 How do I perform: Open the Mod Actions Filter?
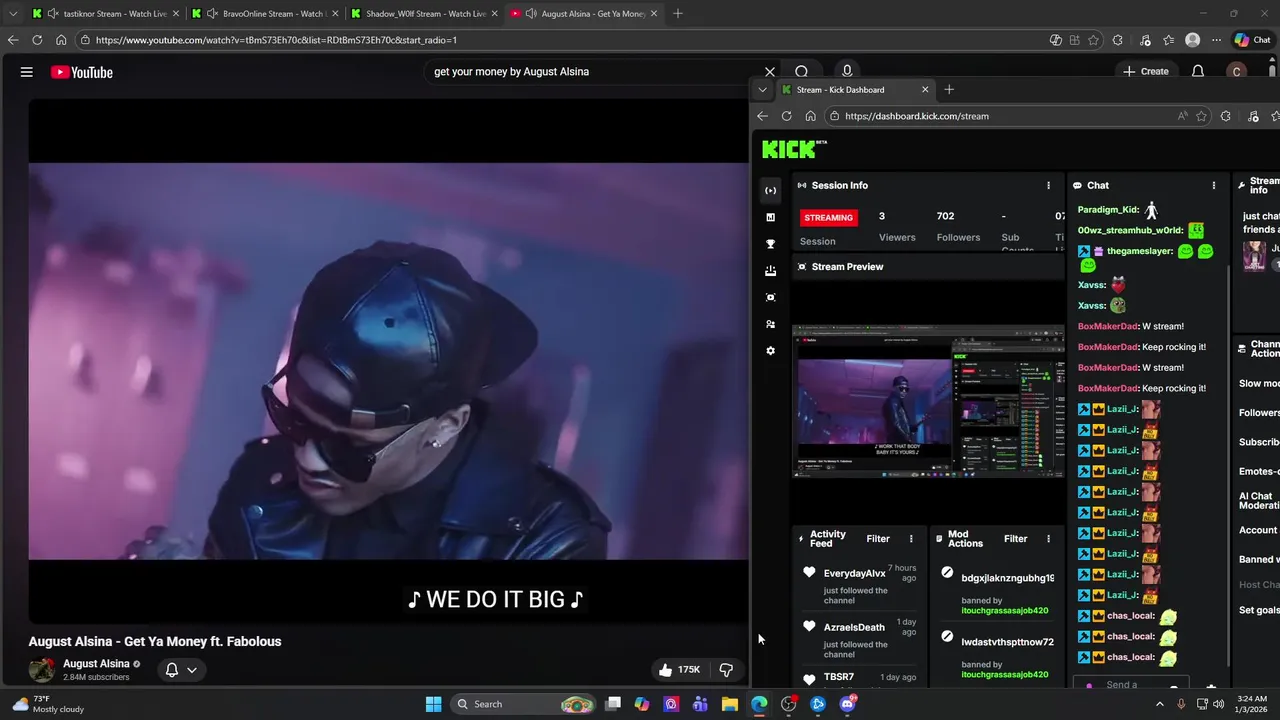pos(1015,539)
